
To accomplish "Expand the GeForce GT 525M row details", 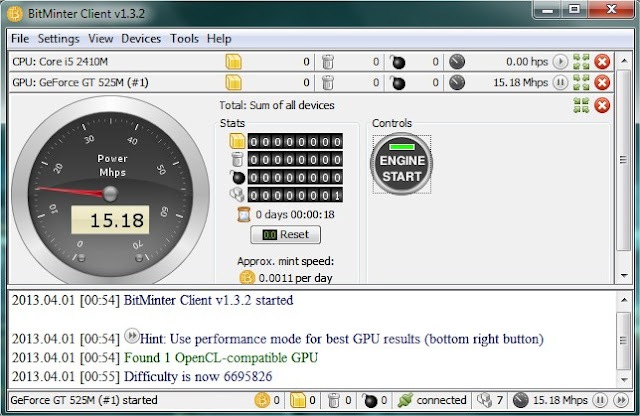I will click(581, 83).
